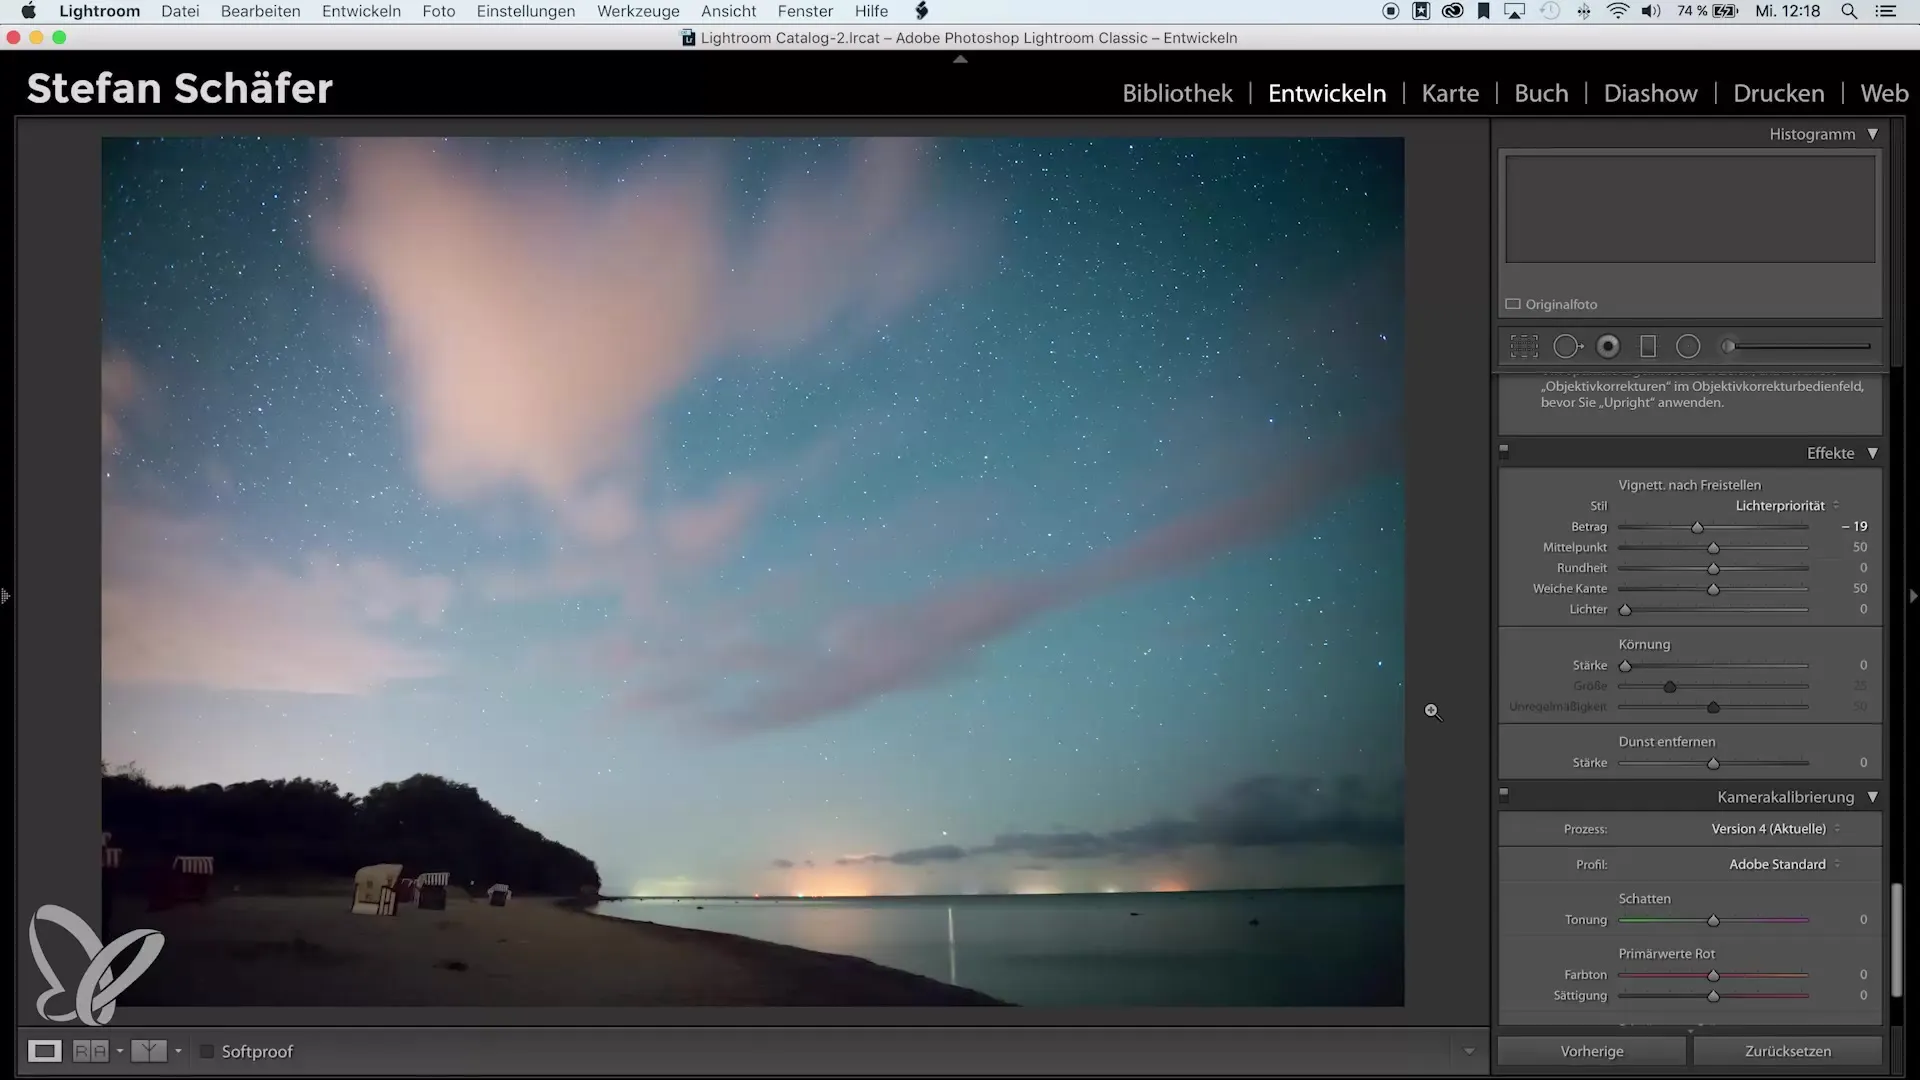Viewport: 1920px width, 1080px height.
Task: Switch to the Karte module
Action: tap(1450, 93)
